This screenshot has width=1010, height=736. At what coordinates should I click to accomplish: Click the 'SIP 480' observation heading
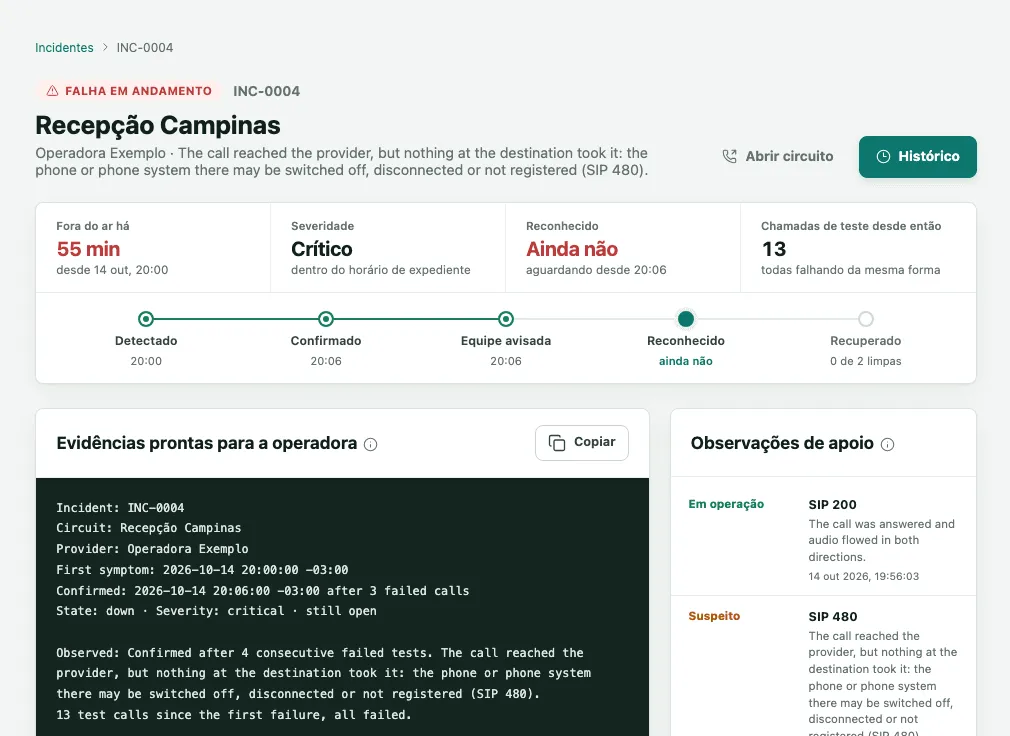tap(832, 617)
